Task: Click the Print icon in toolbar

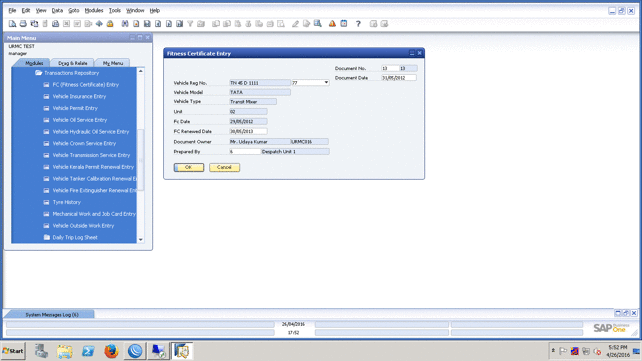Action: (23, 24)
